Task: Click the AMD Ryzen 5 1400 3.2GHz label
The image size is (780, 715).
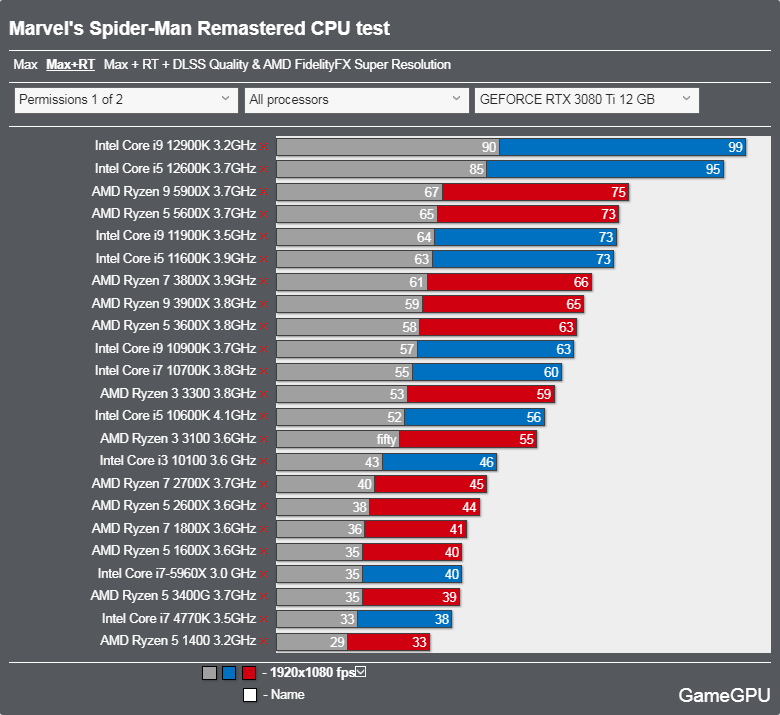Action: (x=178, y=640)
